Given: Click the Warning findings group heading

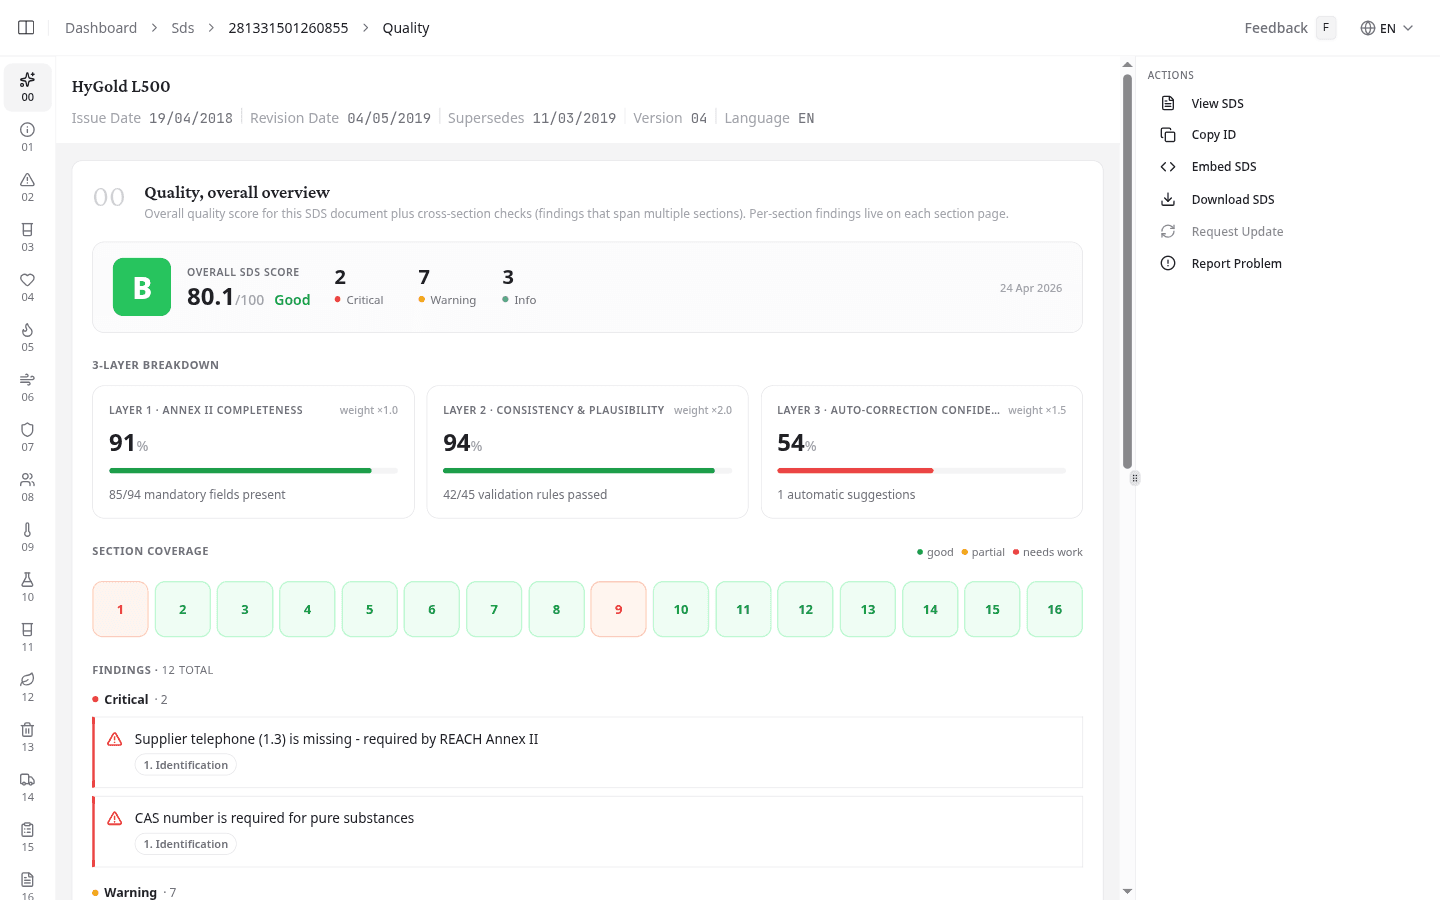Looking at the screenshot, I should tap(134, 892).
